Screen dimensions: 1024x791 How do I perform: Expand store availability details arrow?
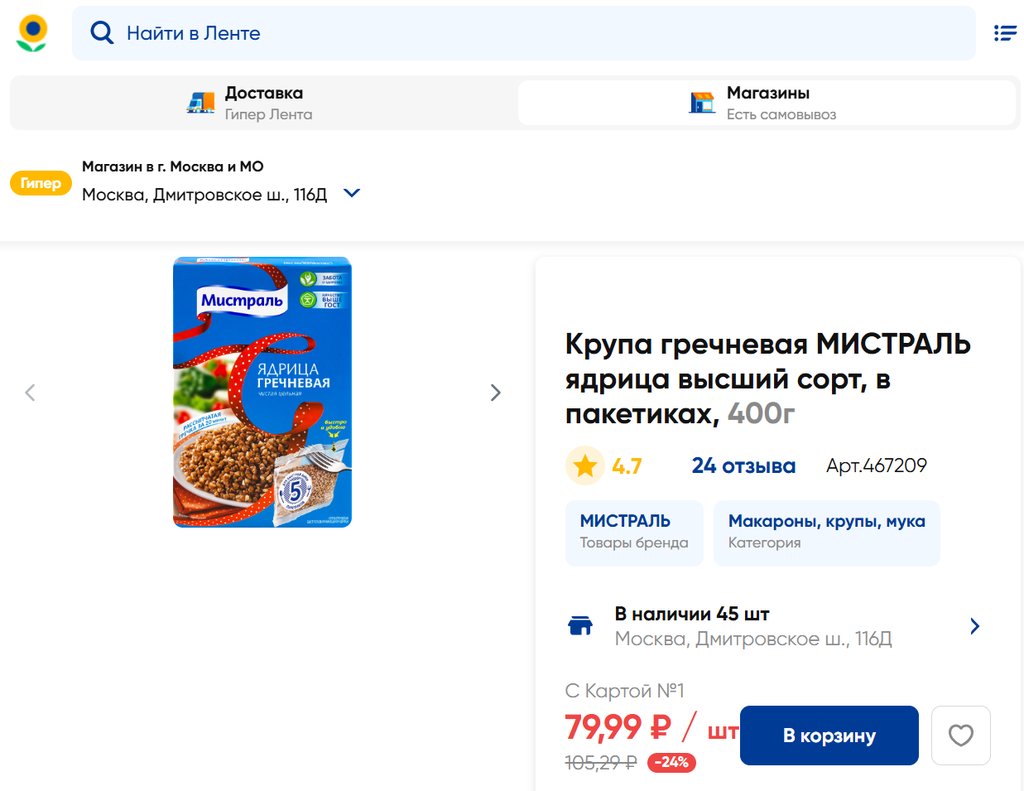975,626
